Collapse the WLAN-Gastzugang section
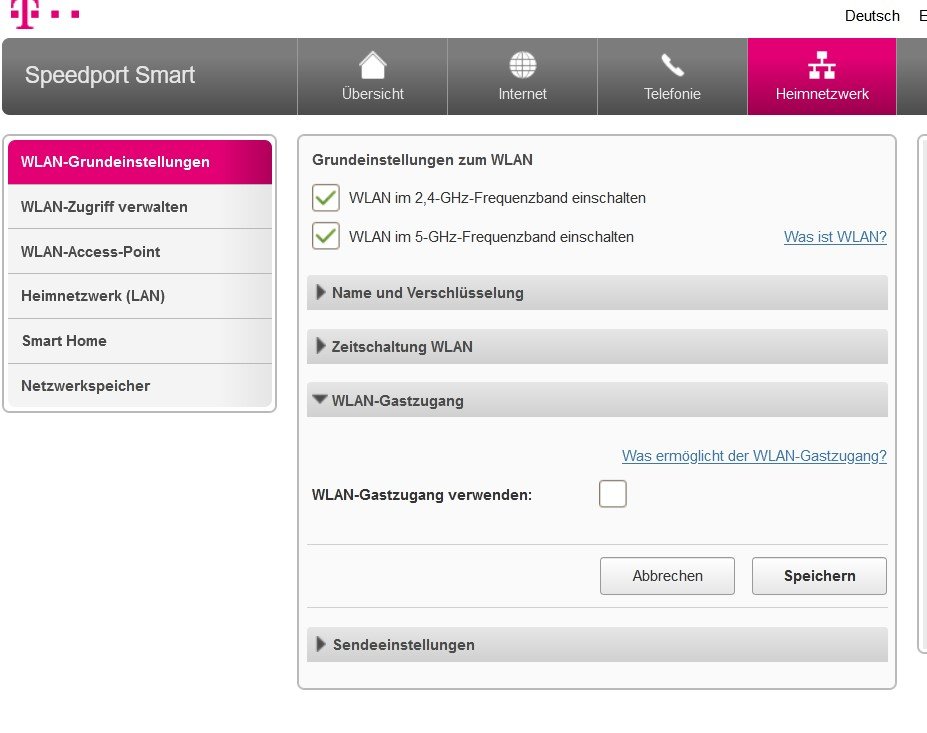Screen dimensions: 927x733 click(597, 400)
